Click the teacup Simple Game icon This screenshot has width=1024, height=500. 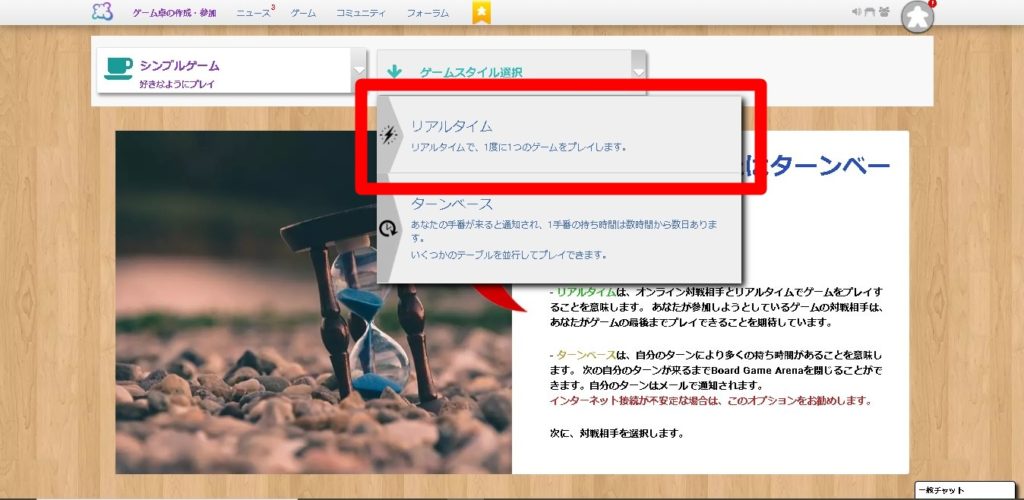point(118,68)
